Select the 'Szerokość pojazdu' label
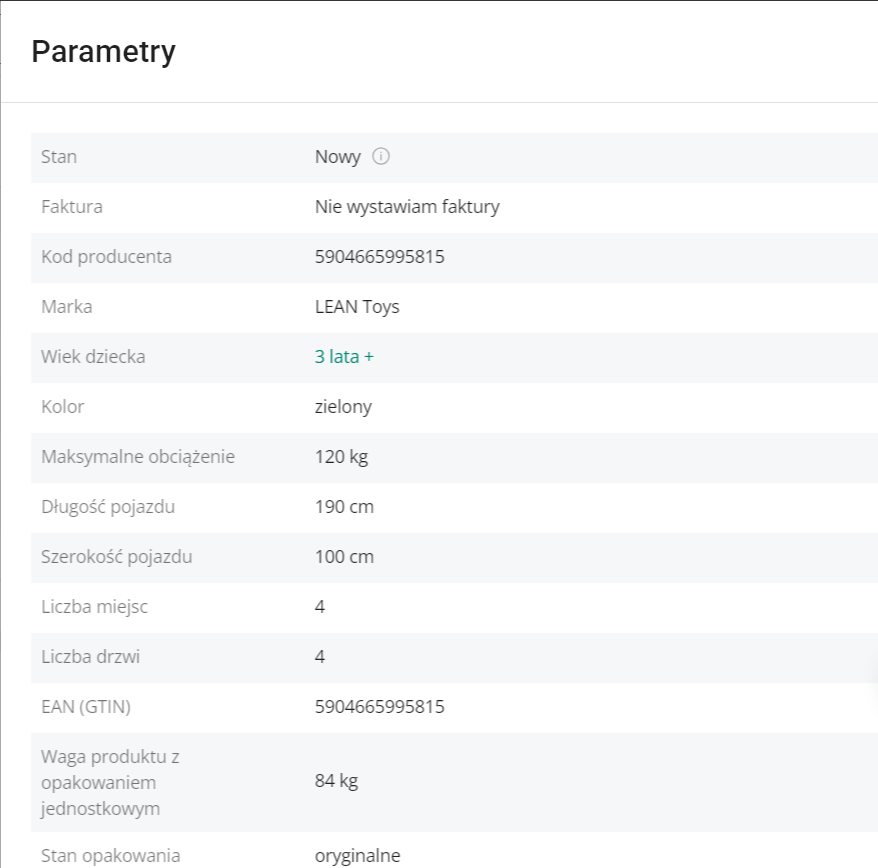Screen dimensions: 878x868 coord(116,557)
